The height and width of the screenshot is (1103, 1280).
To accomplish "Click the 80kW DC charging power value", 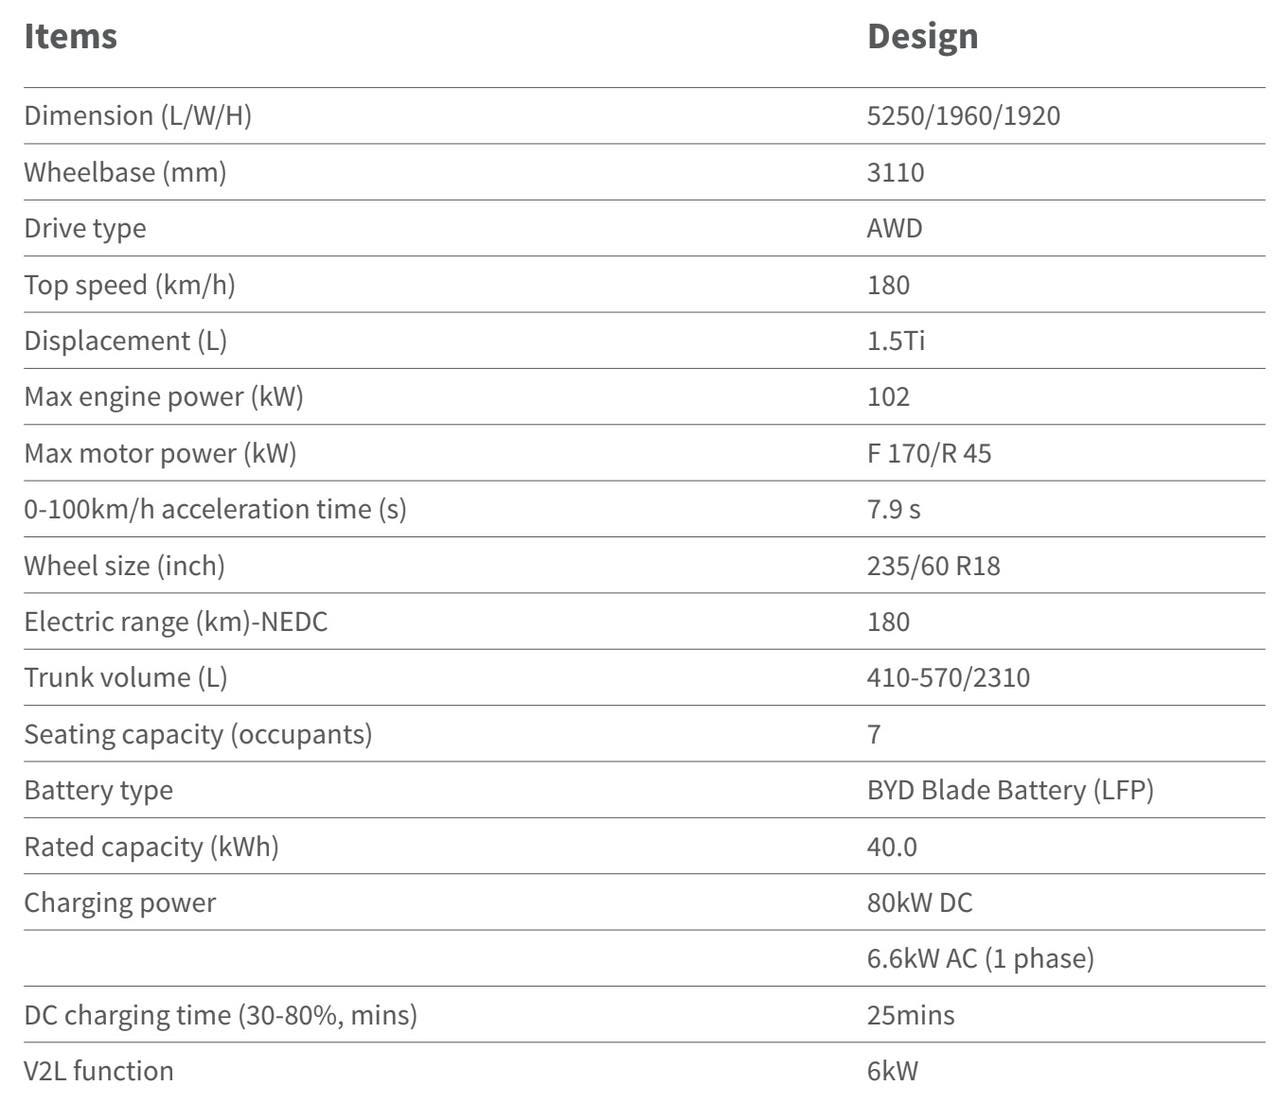I will [x=919, y=903].
